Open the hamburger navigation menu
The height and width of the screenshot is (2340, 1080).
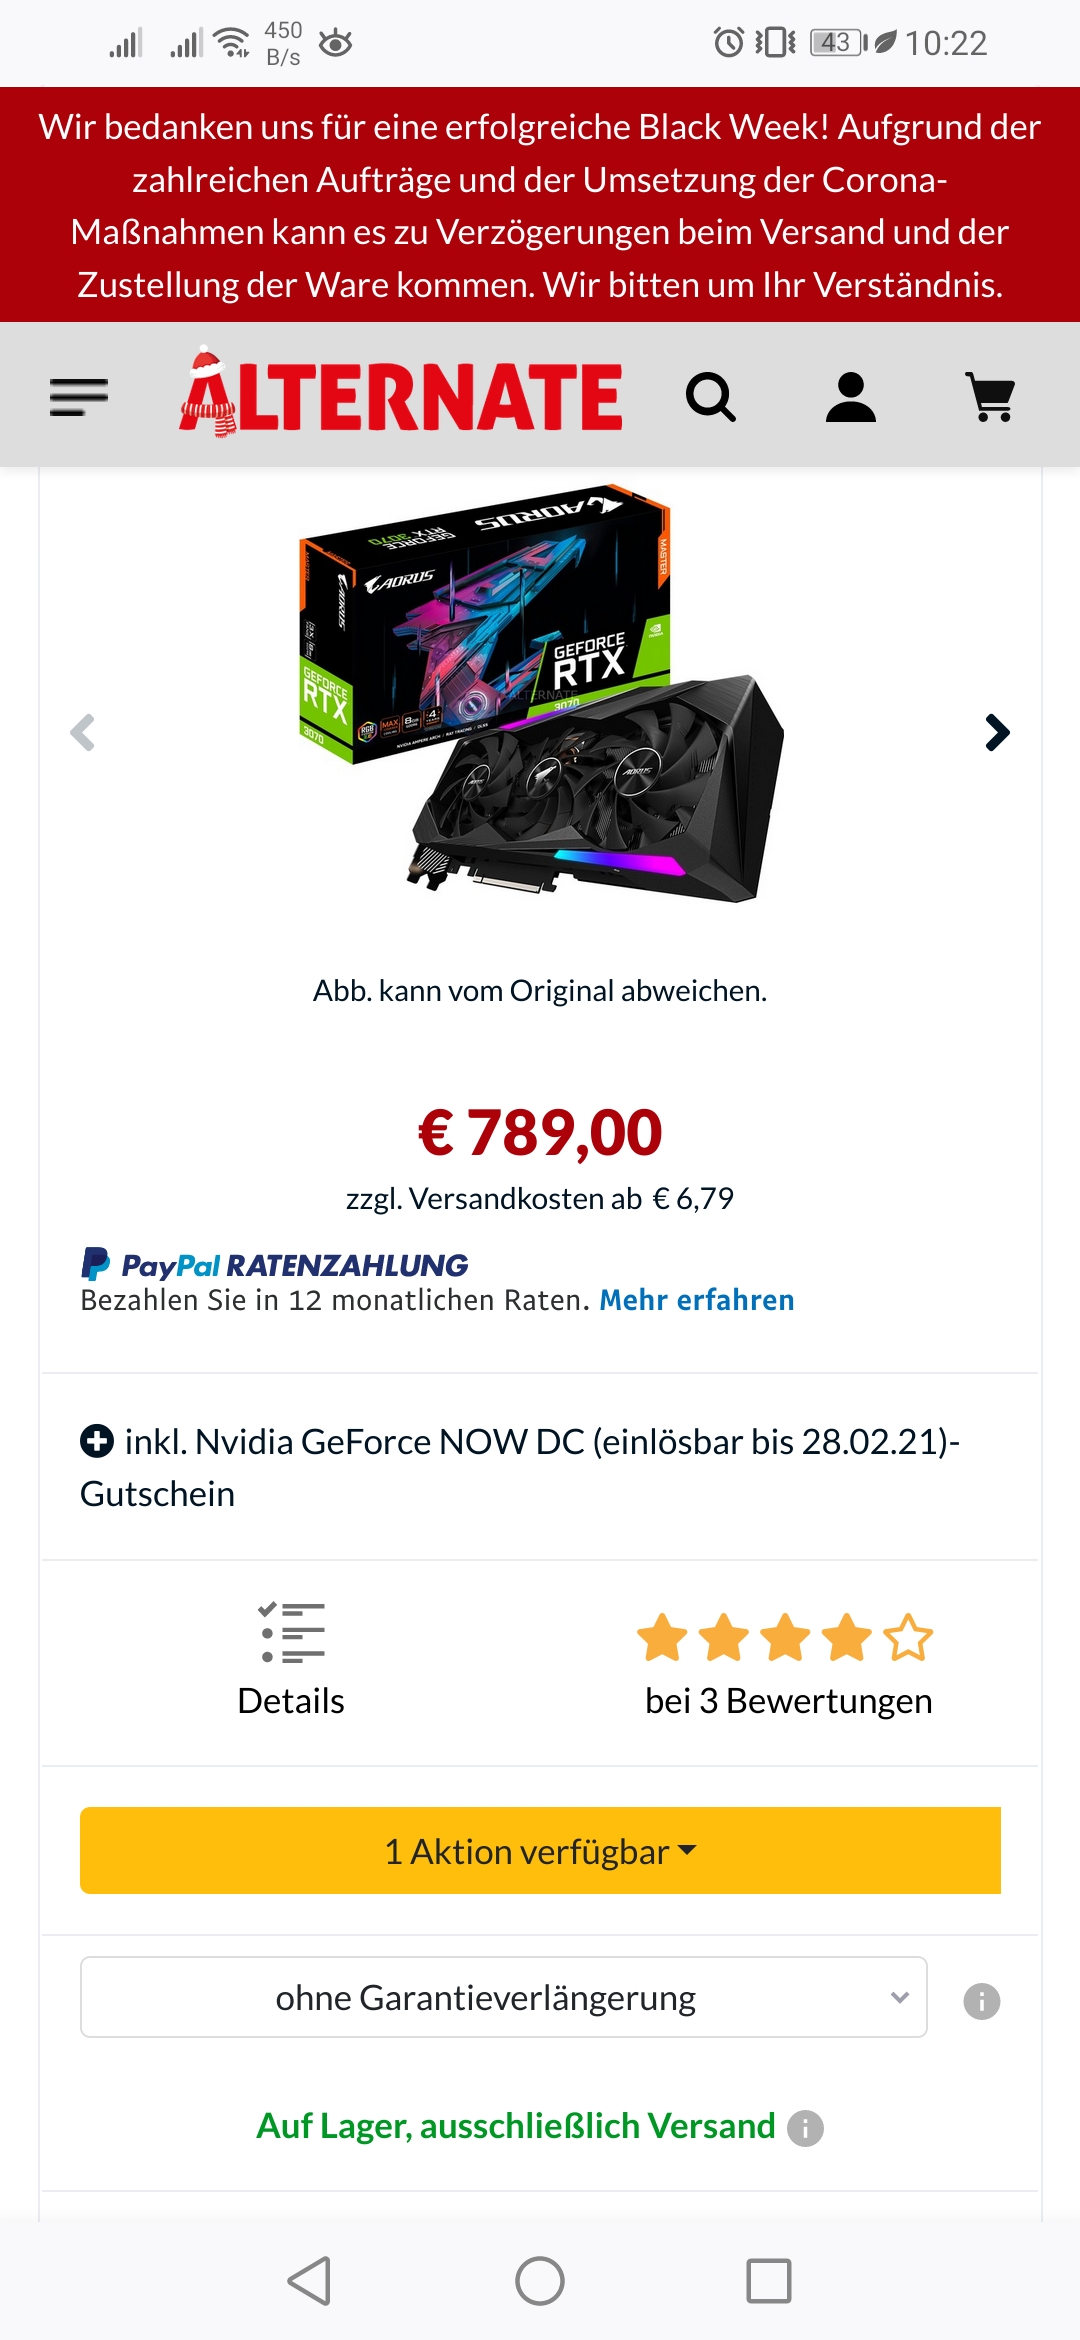coord(79,397)
